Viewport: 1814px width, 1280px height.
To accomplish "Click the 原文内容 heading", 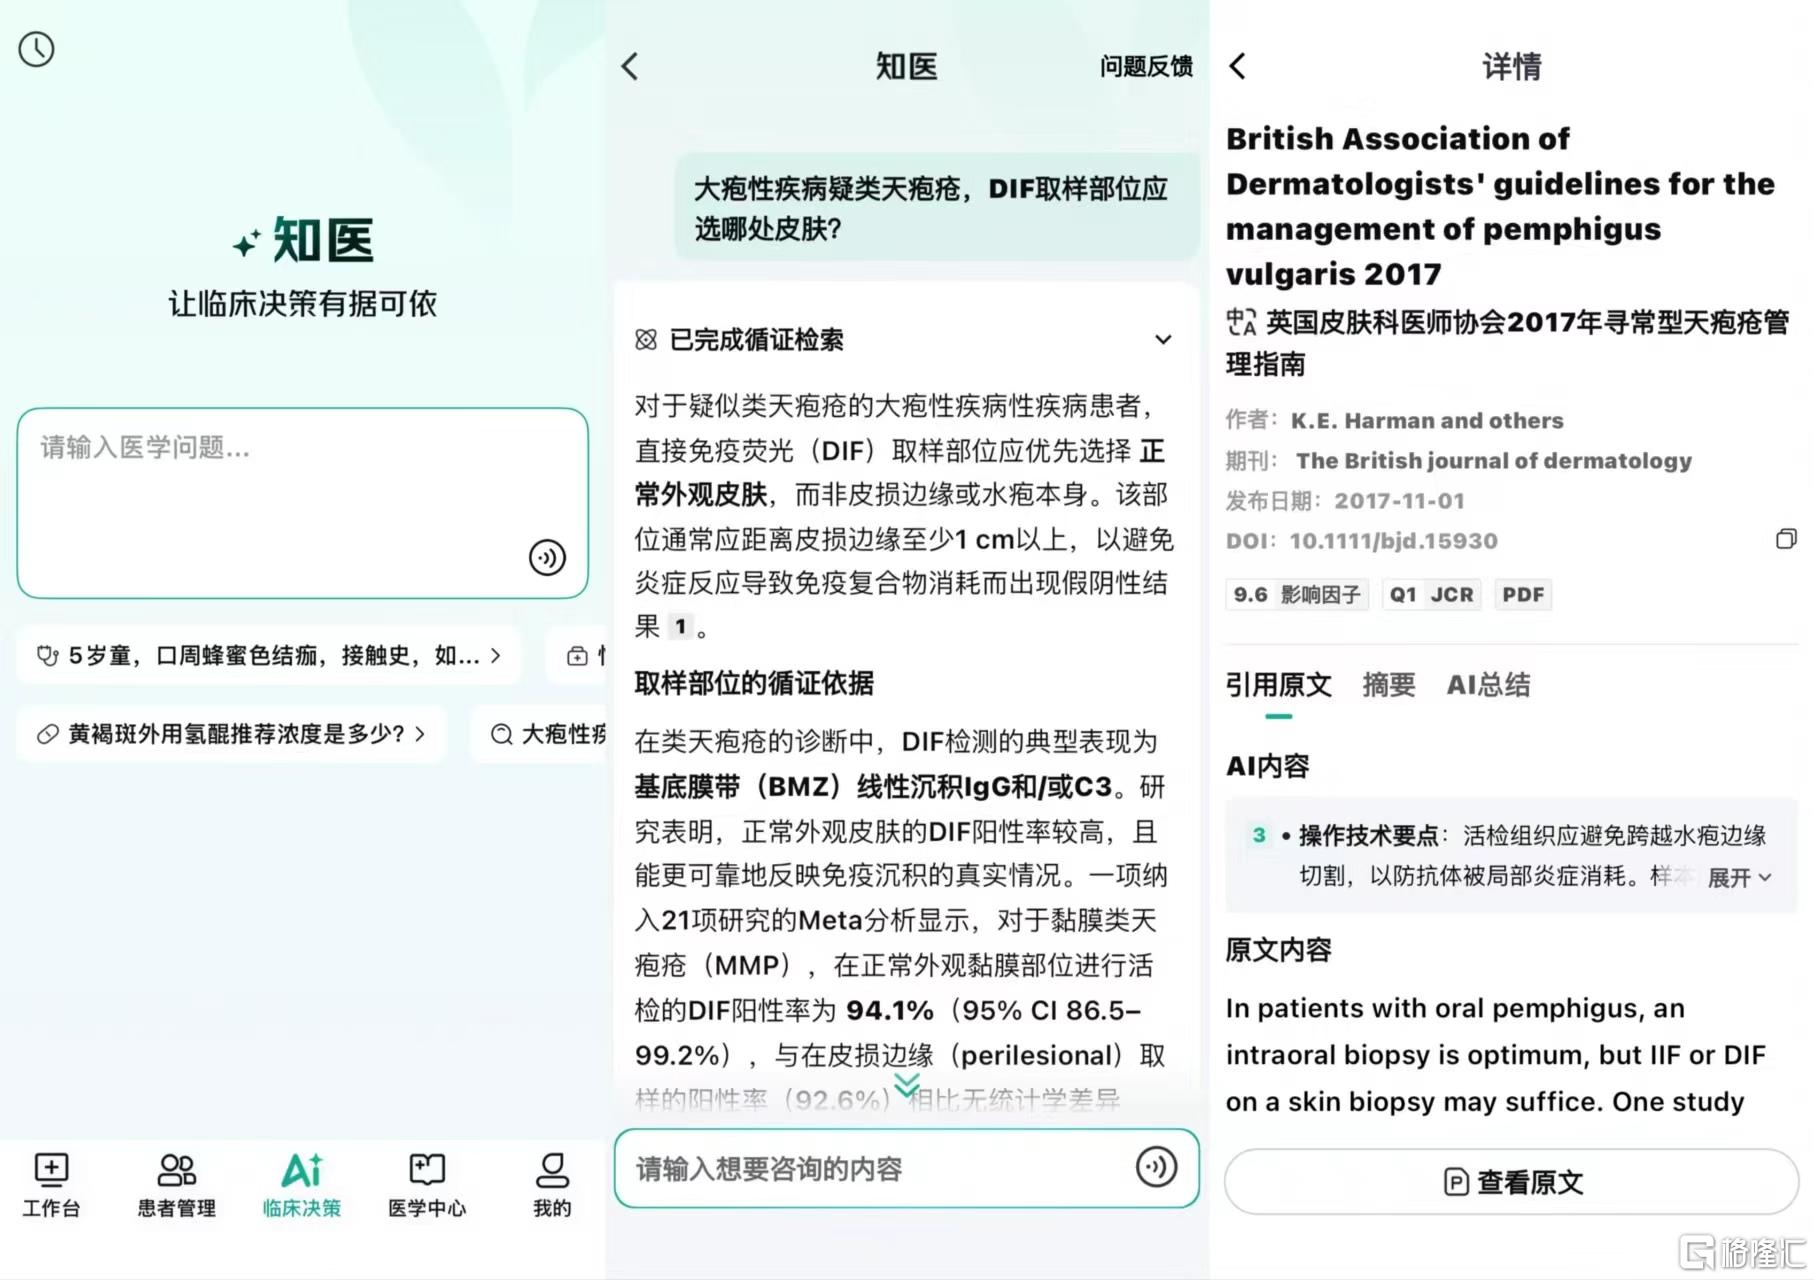I will (x=1278, y=950).
